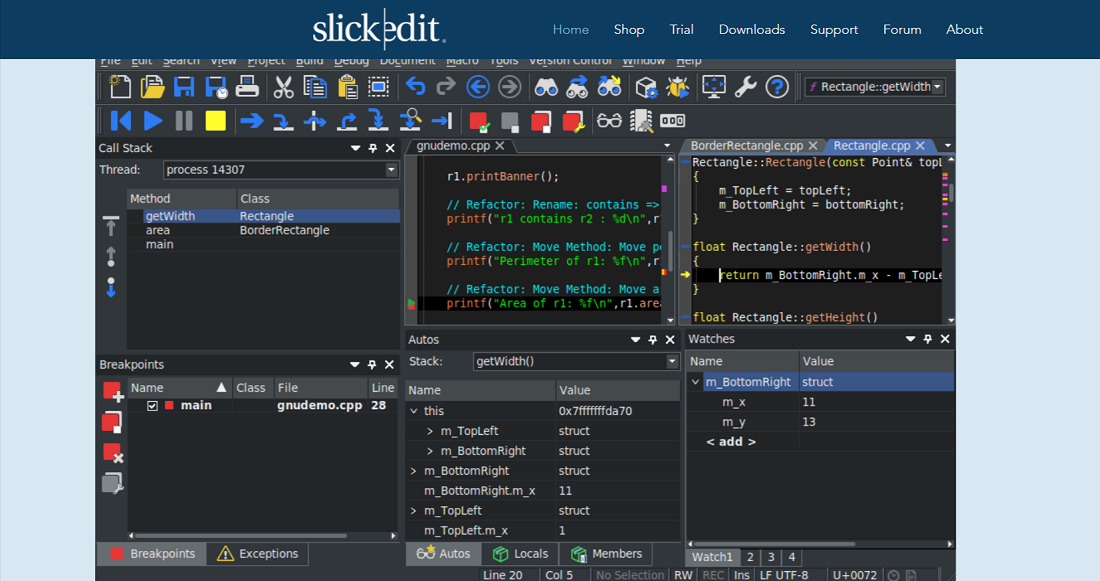This screenshot has width=1100, height=581.
Task: Click the Cut scissors icon
Action: pos(283,87)
